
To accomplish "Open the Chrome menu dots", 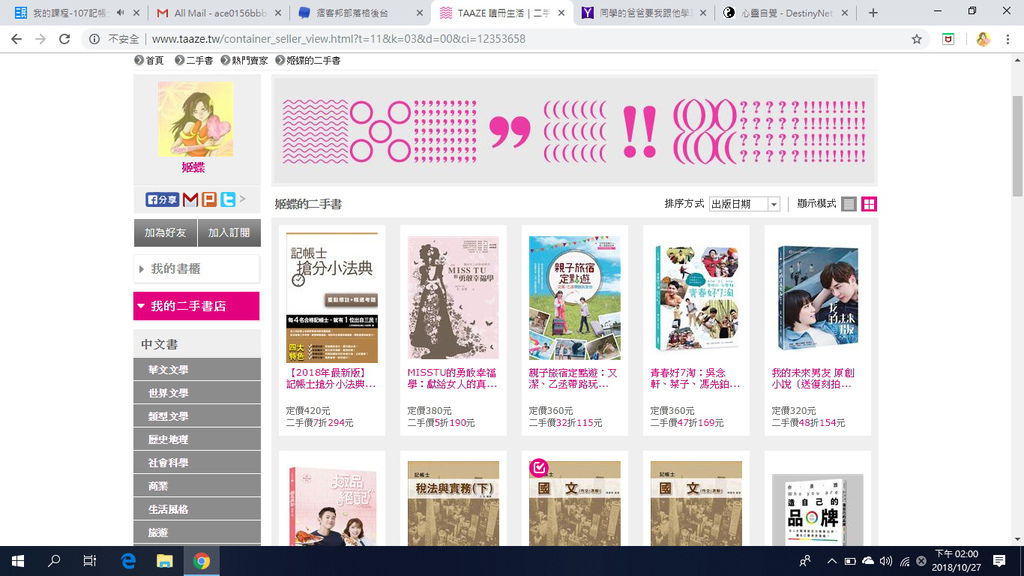I will (x=1008, y=39).
